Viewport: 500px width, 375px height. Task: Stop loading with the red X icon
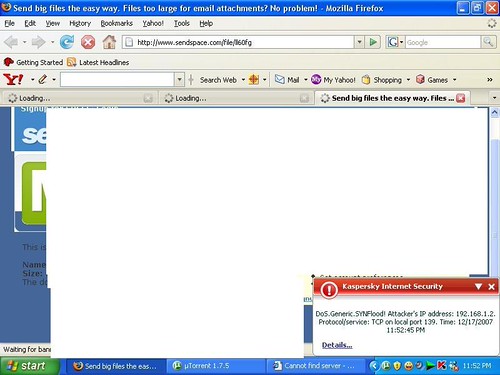tap(88, 42)
